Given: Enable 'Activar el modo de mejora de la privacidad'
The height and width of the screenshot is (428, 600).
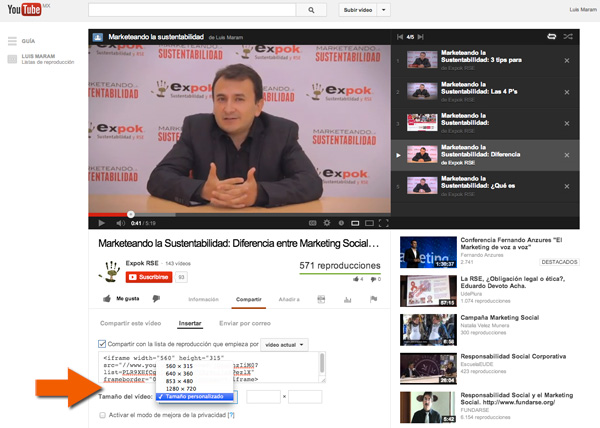Looking at the screenshot, I should point(101,414).
